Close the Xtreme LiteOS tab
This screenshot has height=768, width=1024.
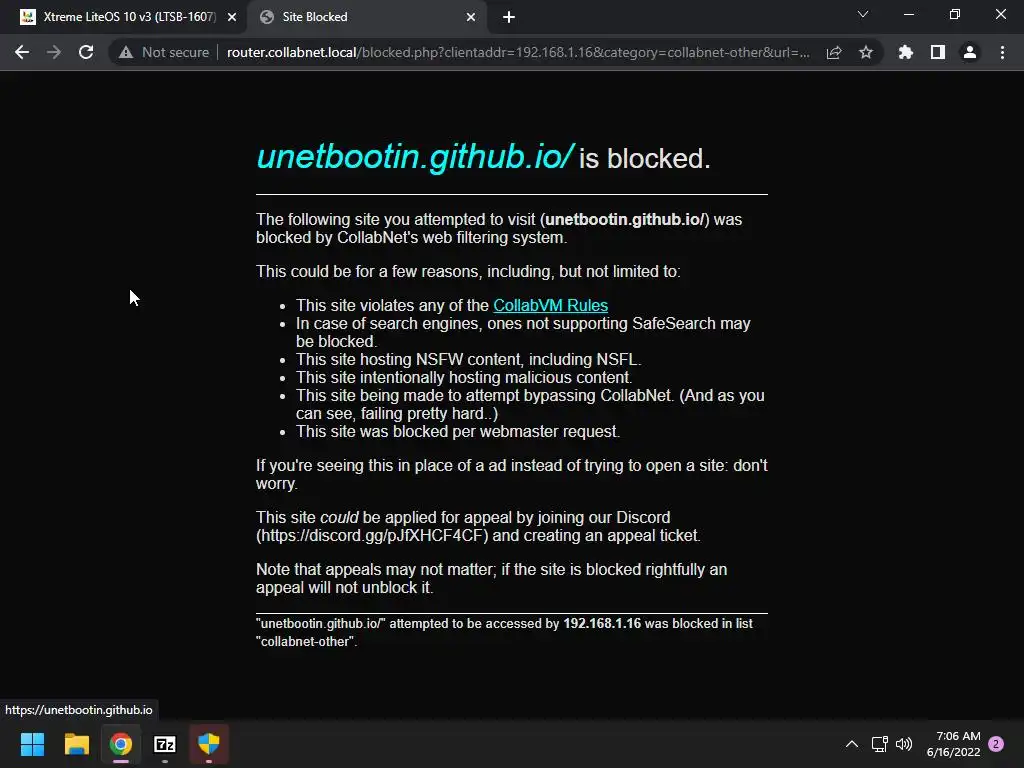pos(232,17)
